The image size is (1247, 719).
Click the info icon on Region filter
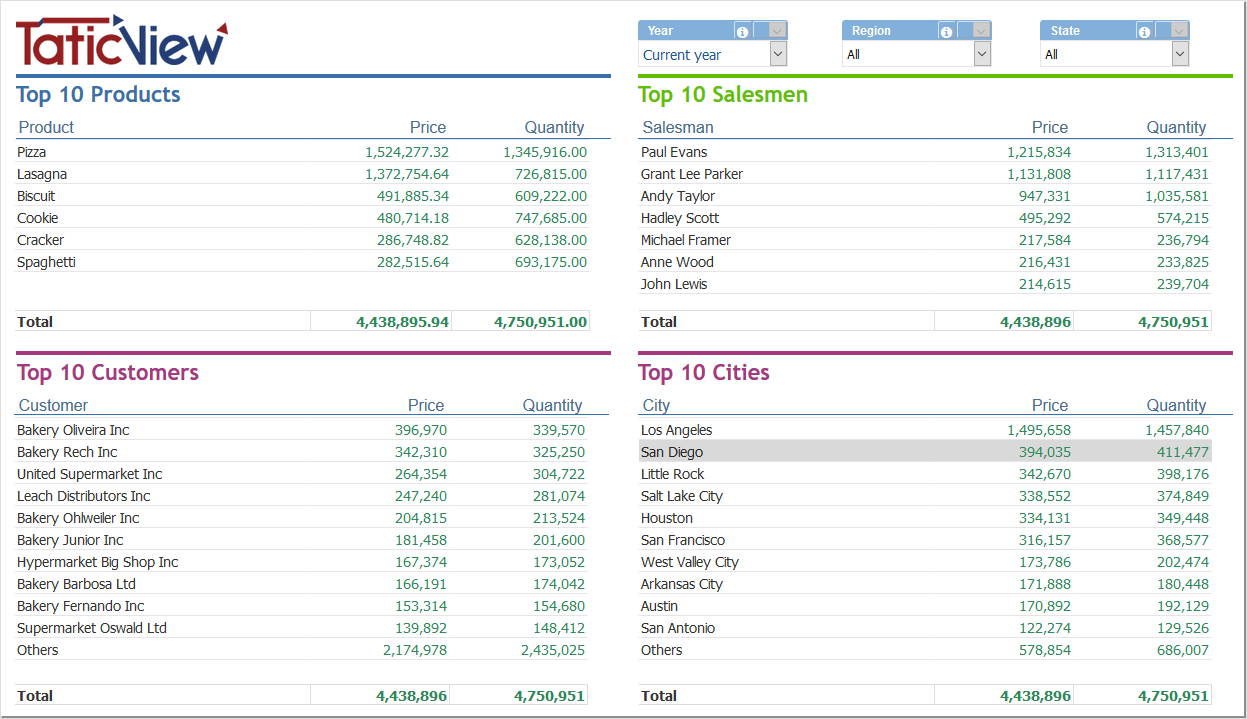946,32
